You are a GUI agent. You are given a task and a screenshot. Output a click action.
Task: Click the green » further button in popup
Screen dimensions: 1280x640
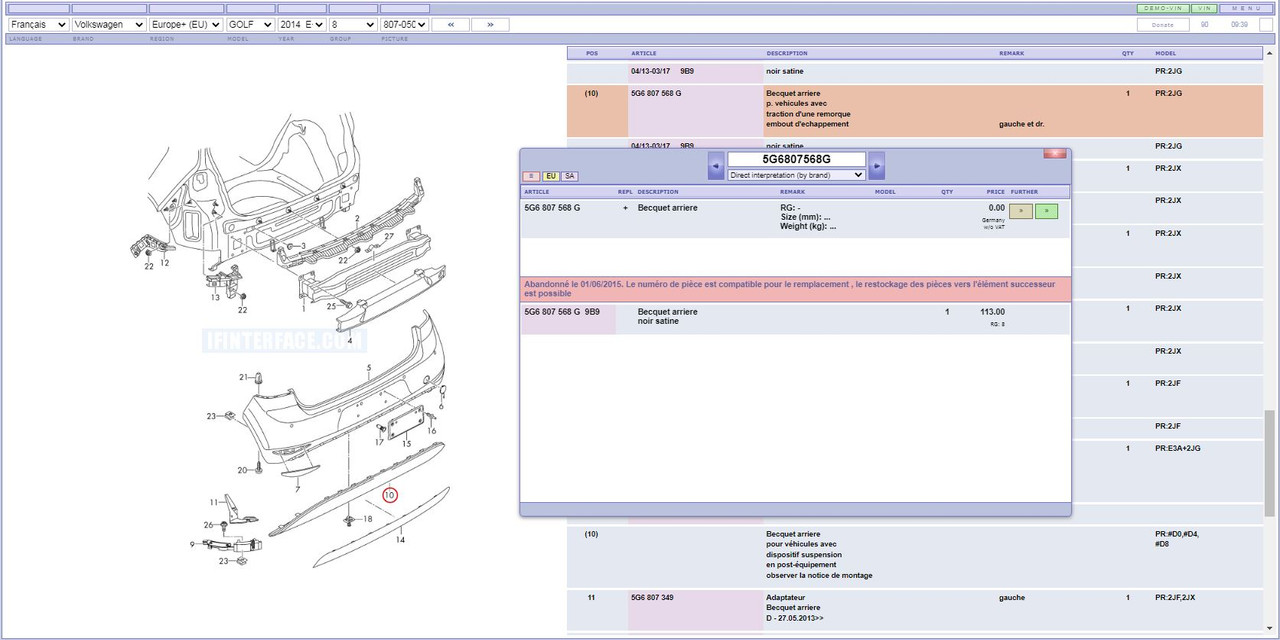1046,211
